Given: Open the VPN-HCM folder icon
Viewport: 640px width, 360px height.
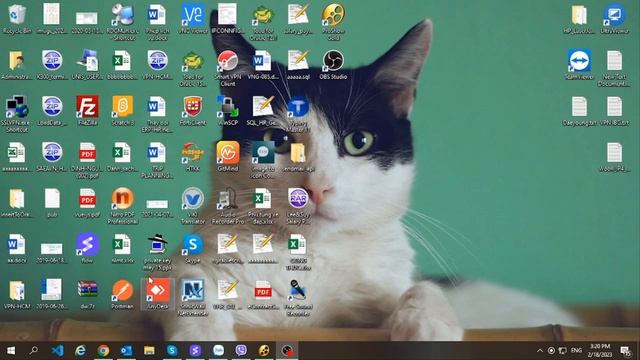Looking at the screenshot, I should [16, 294].
